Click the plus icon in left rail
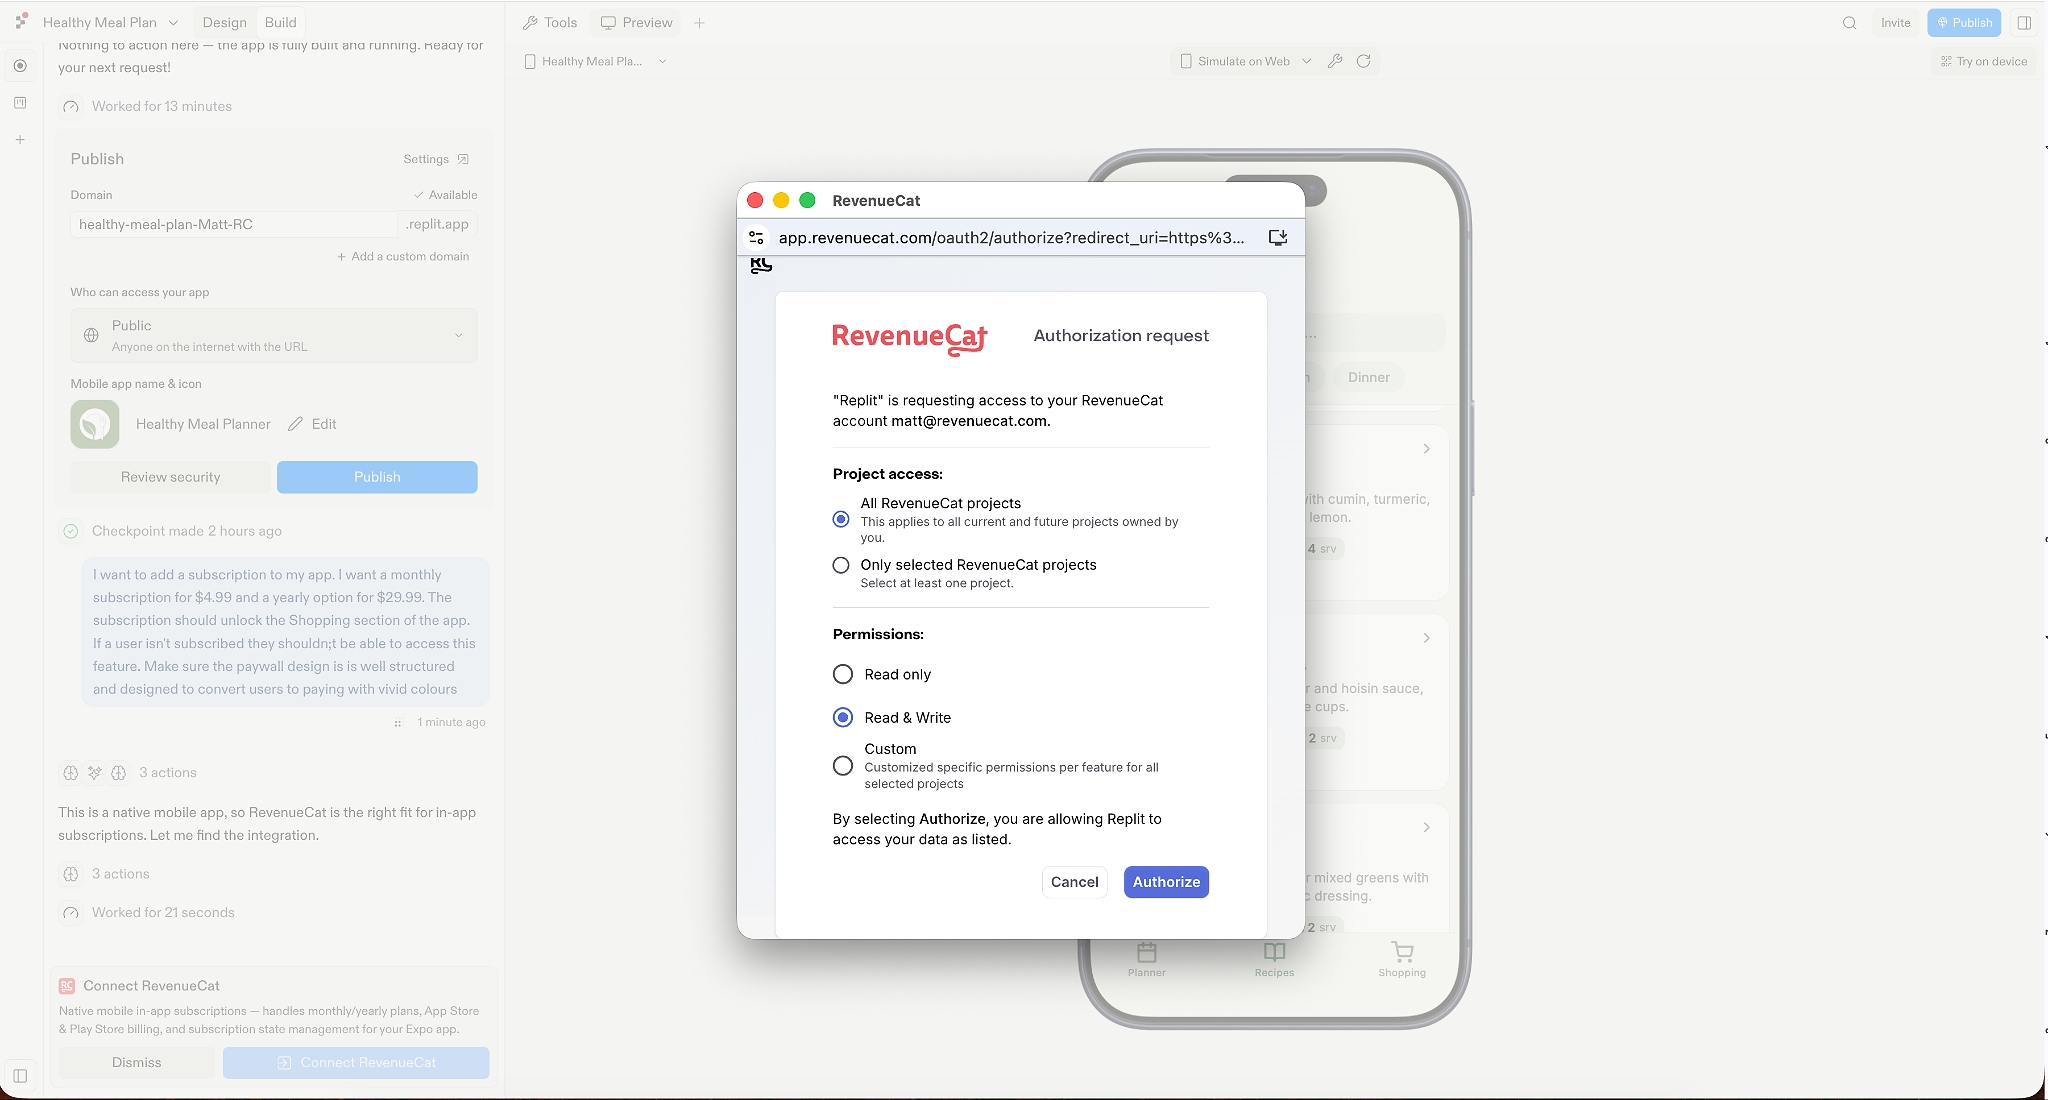The width and height of the screenshot is (2048, 1100). pos(20,140)
